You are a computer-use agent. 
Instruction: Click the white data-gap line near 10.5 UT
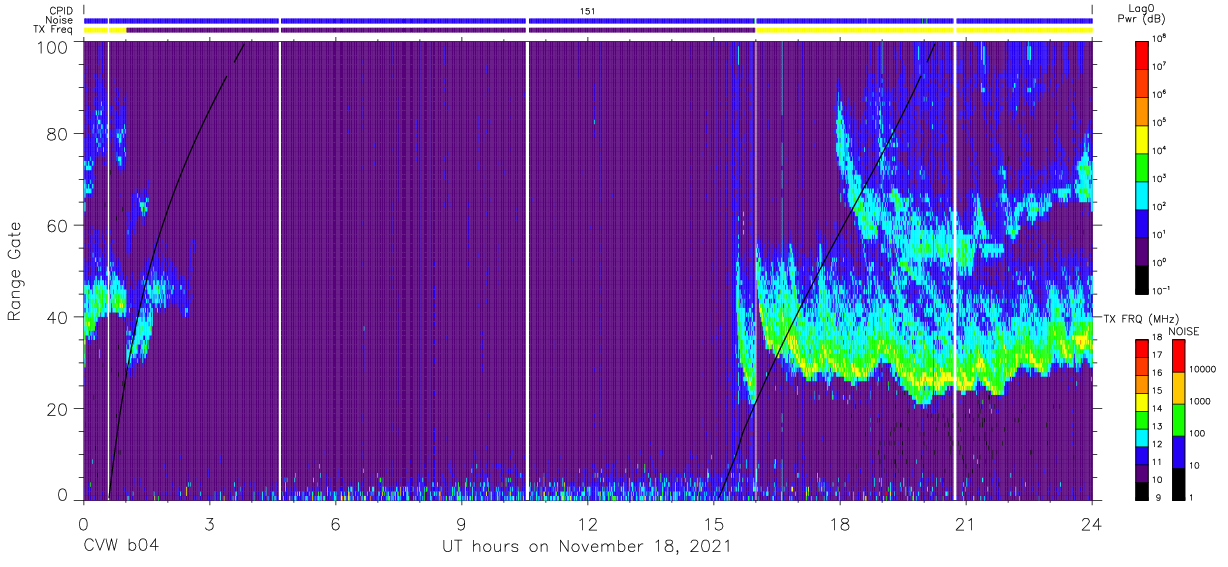click(526, 270)
